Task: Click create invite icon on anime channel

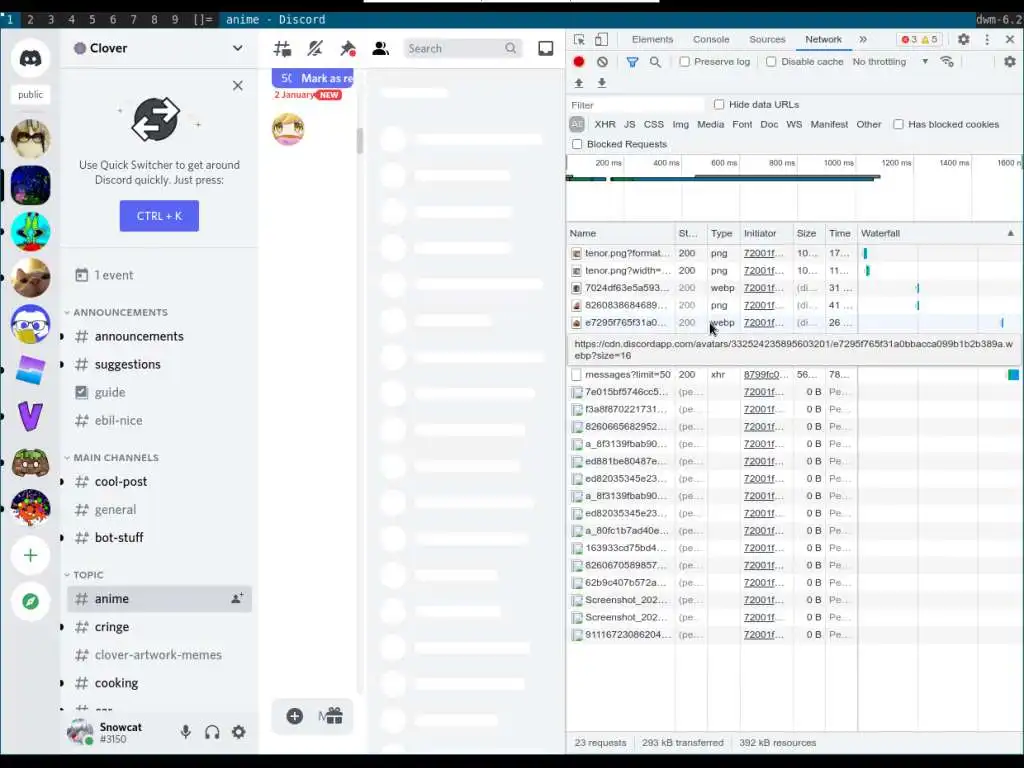Action: [237, 598]
